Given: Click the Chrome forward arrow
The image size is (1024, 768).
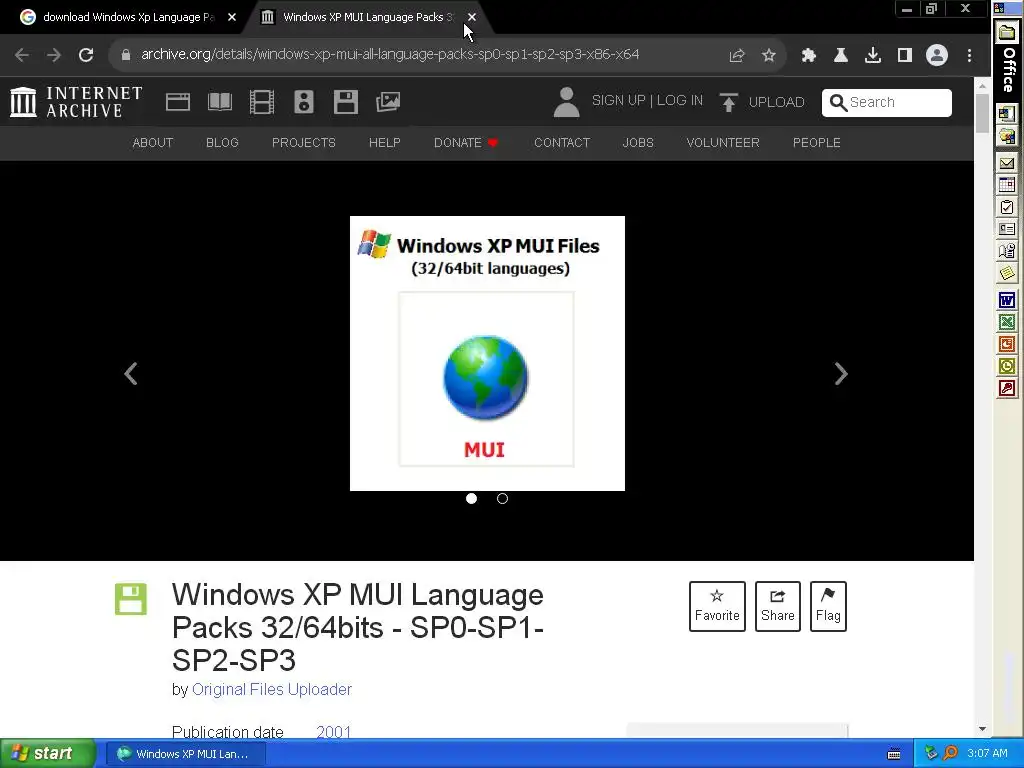Looking at the screenshot, I should click(54, 55).
